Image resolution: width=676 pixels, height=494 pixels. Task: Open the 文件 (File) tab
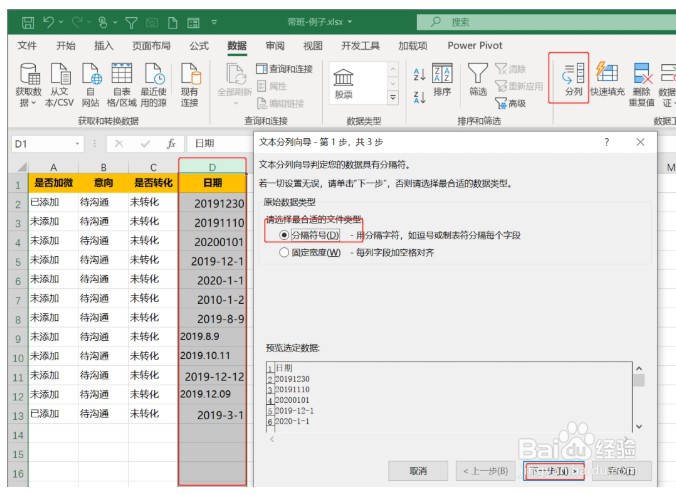27,45
